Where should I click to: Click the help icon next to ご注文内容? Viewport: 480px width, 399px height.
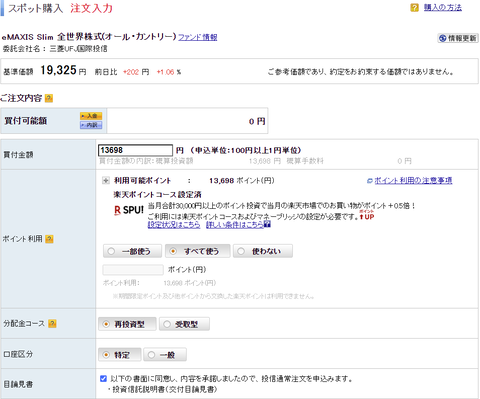point(49,98)
